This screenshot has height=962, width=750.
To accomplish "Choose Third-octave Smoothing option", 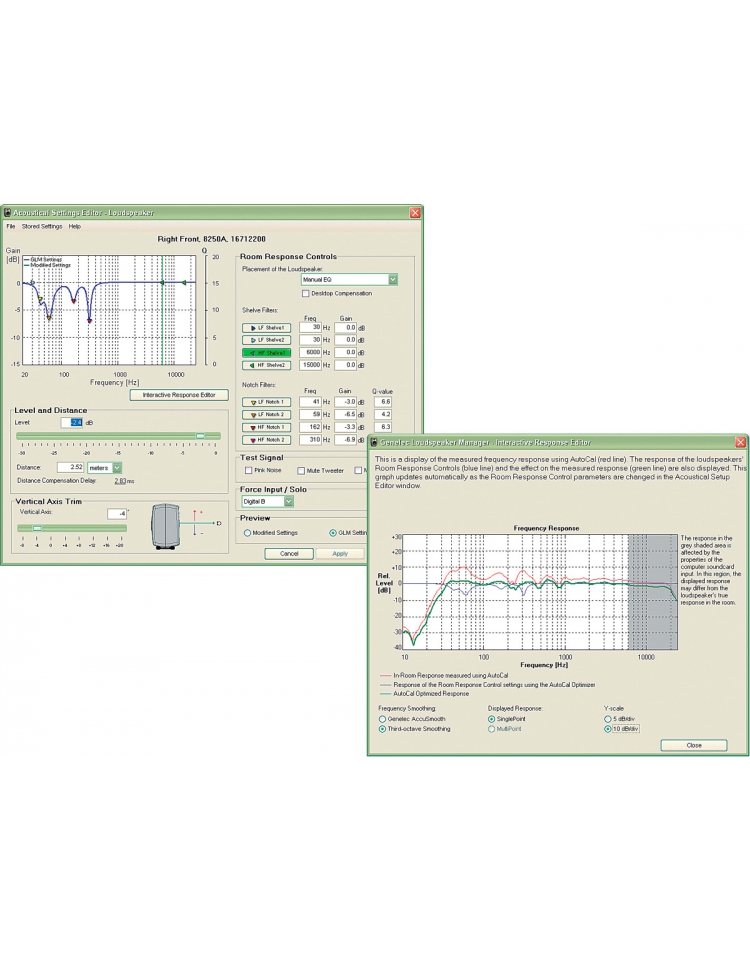I will click(382, 729).
